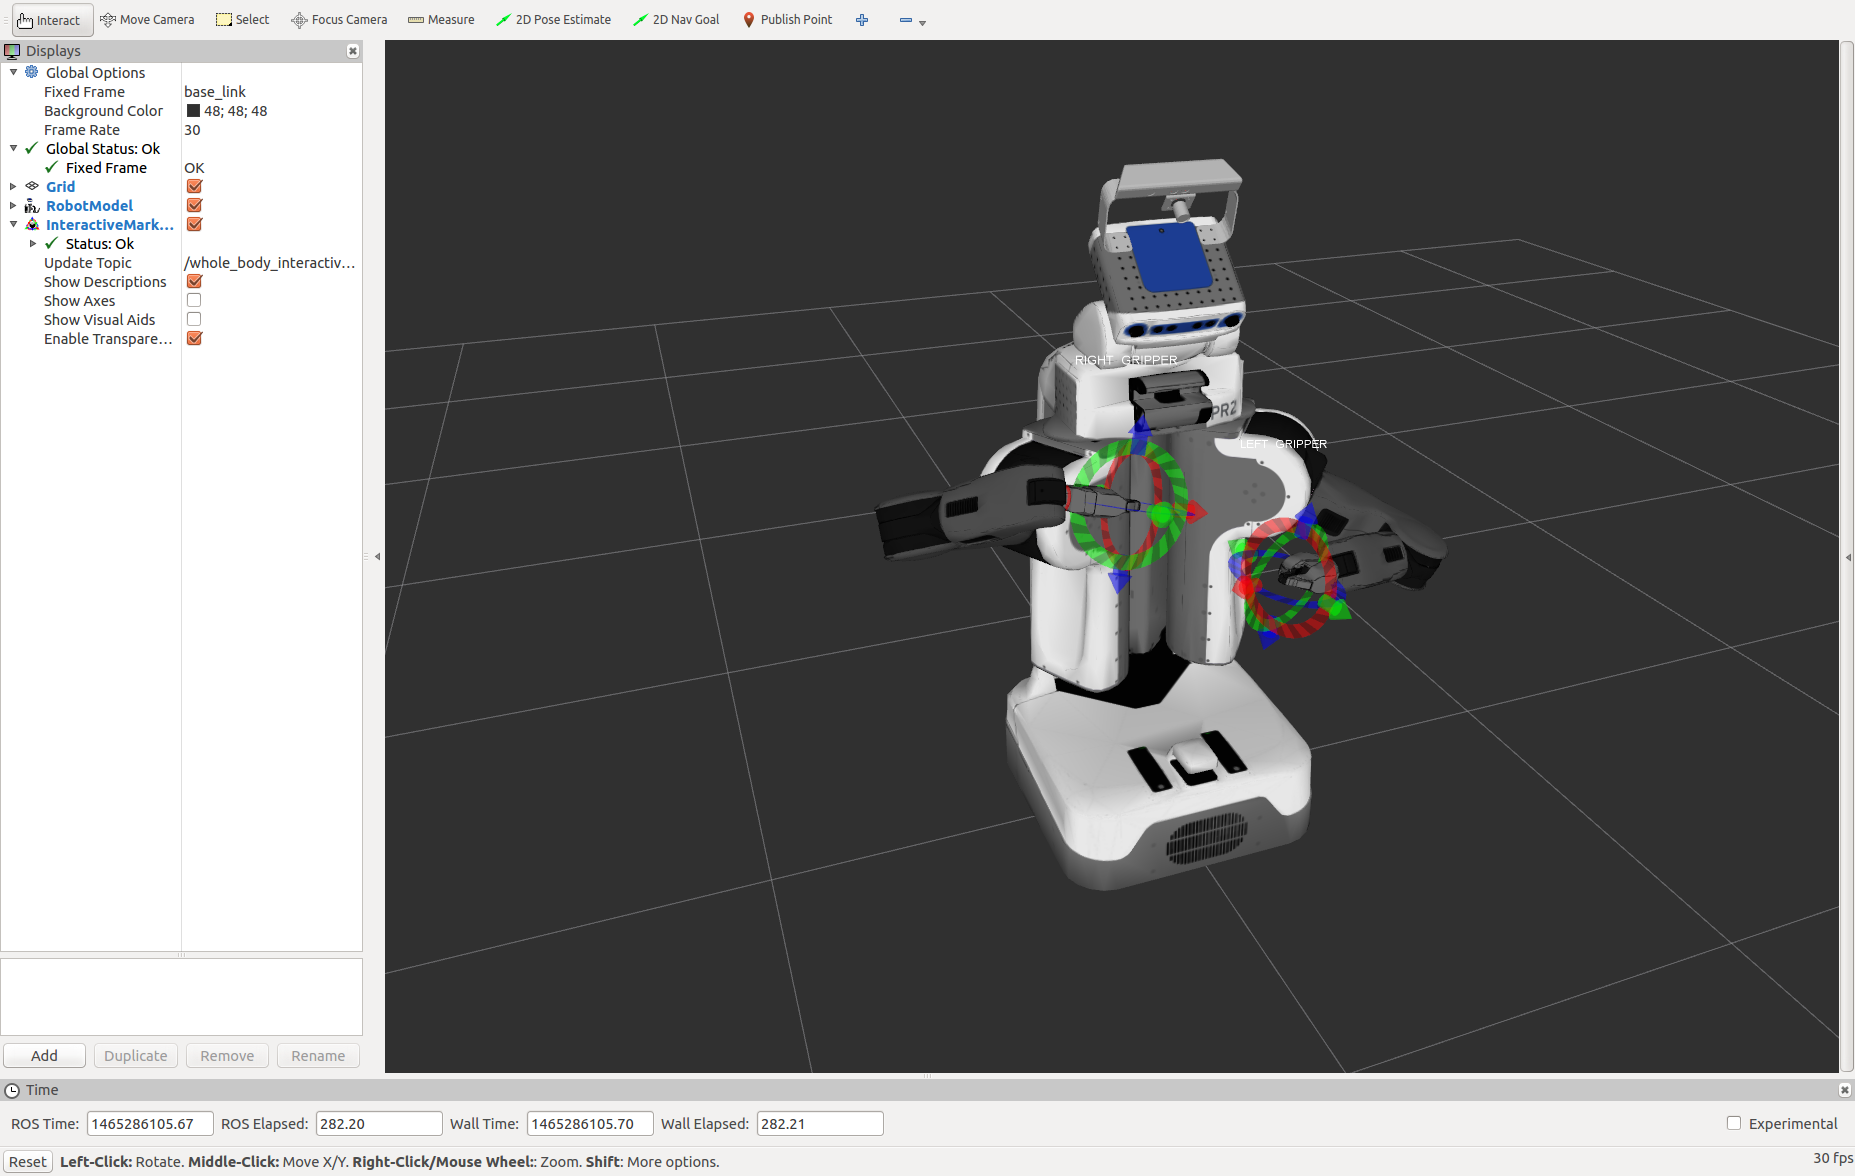Expand the Status: Ok node
Screen dimensions: 1855x1176
33,243
